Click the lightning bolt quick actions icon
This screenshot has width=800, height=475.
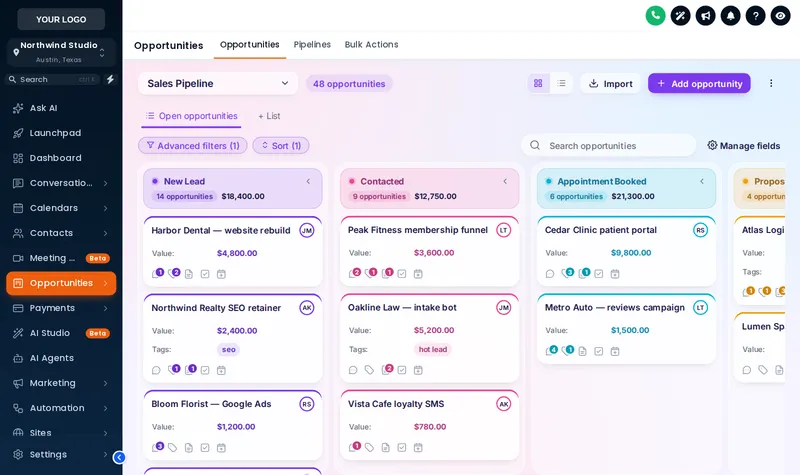pos(110,79)
